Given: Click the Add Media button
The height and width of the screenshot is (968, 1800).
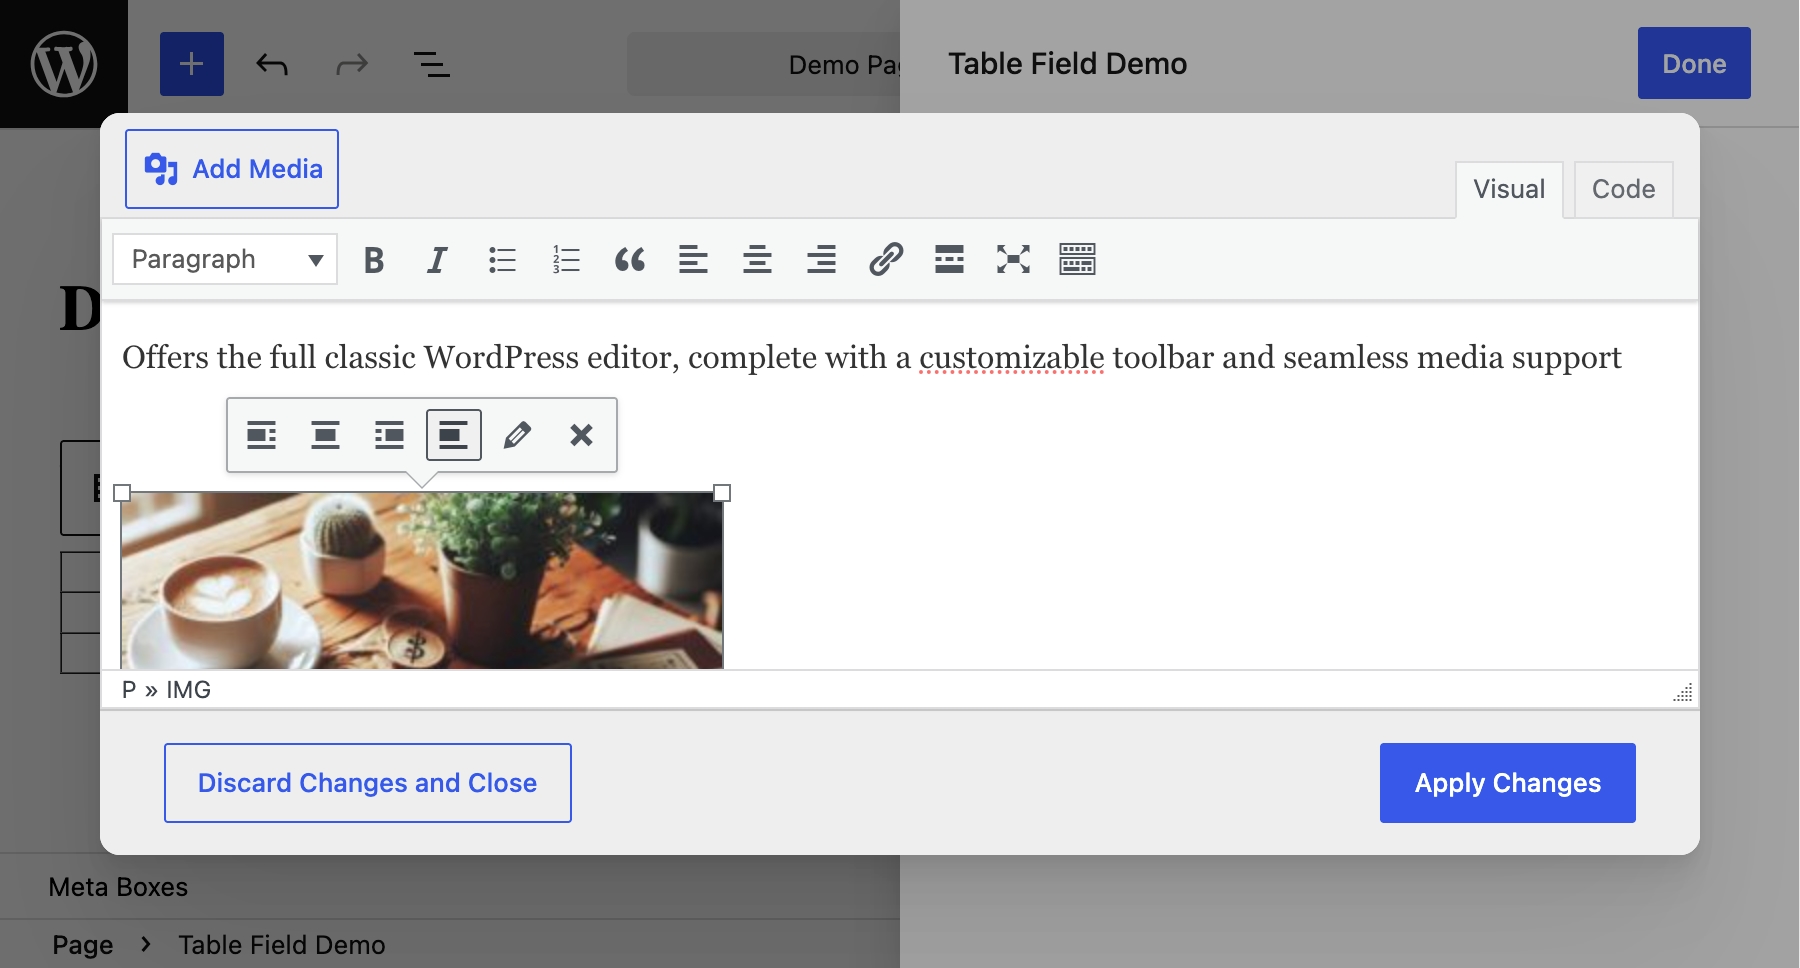Looking at the screenshot, I should 232,169.
